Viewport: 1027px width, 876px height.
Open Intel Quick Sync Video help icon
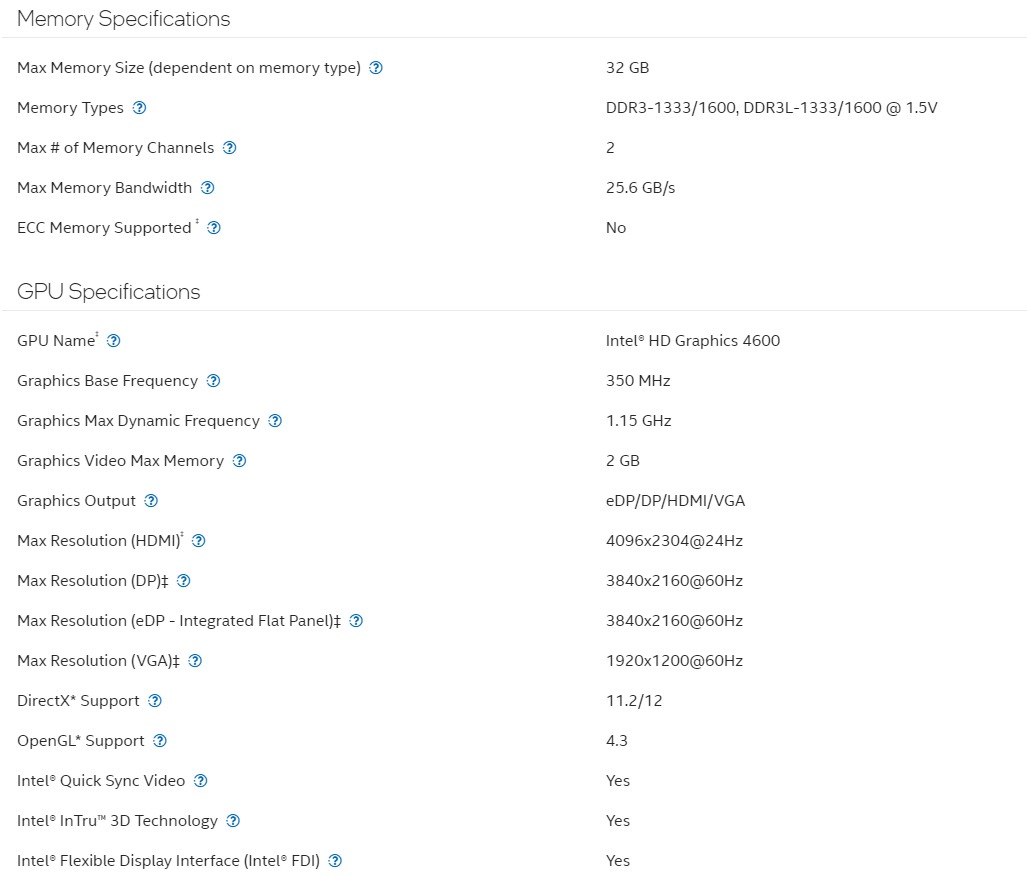click(201, 780)
